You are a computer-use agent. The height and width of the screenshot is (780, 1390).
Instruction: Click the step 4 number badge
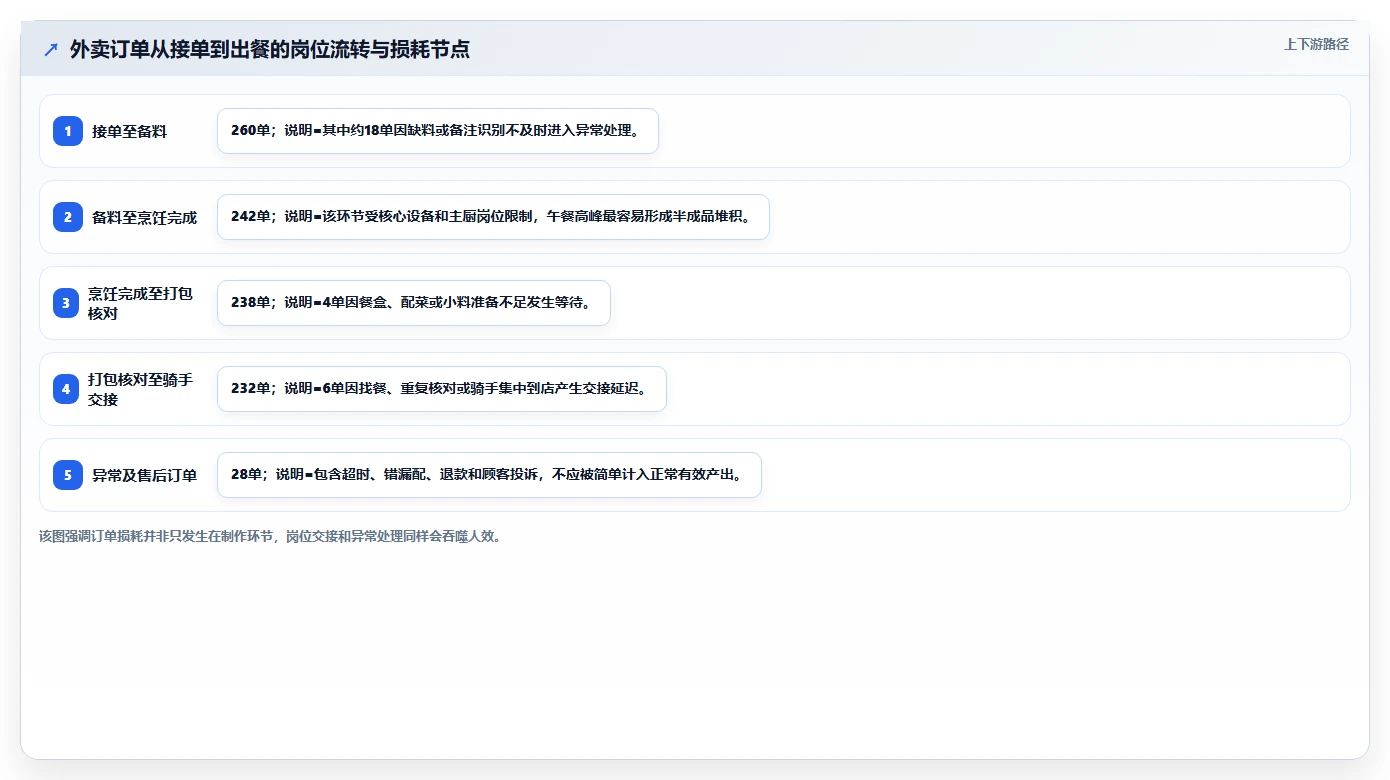coord(66,389)
